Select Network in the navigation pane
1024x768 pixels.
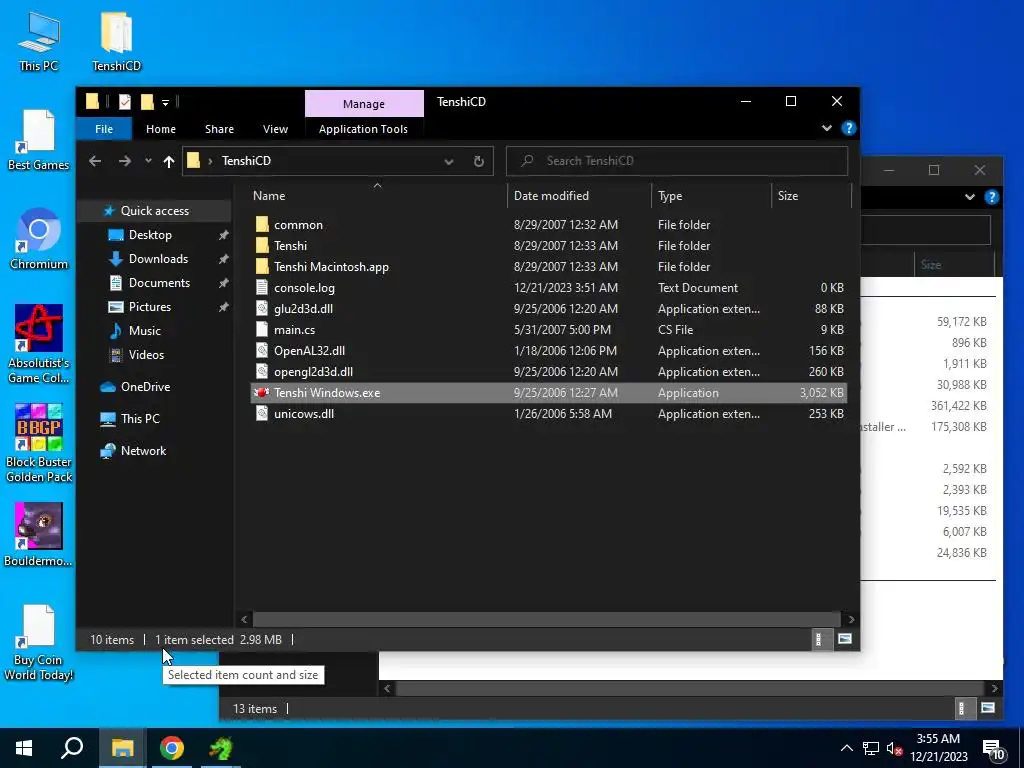(143, 451)
